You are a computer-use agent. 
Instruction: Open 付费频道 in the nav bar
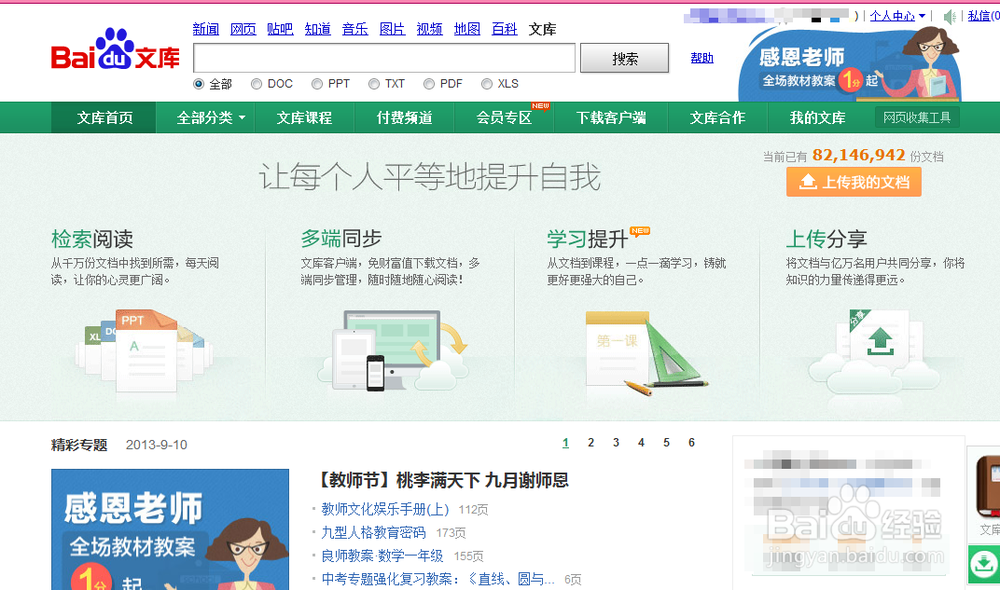[404, 117]
